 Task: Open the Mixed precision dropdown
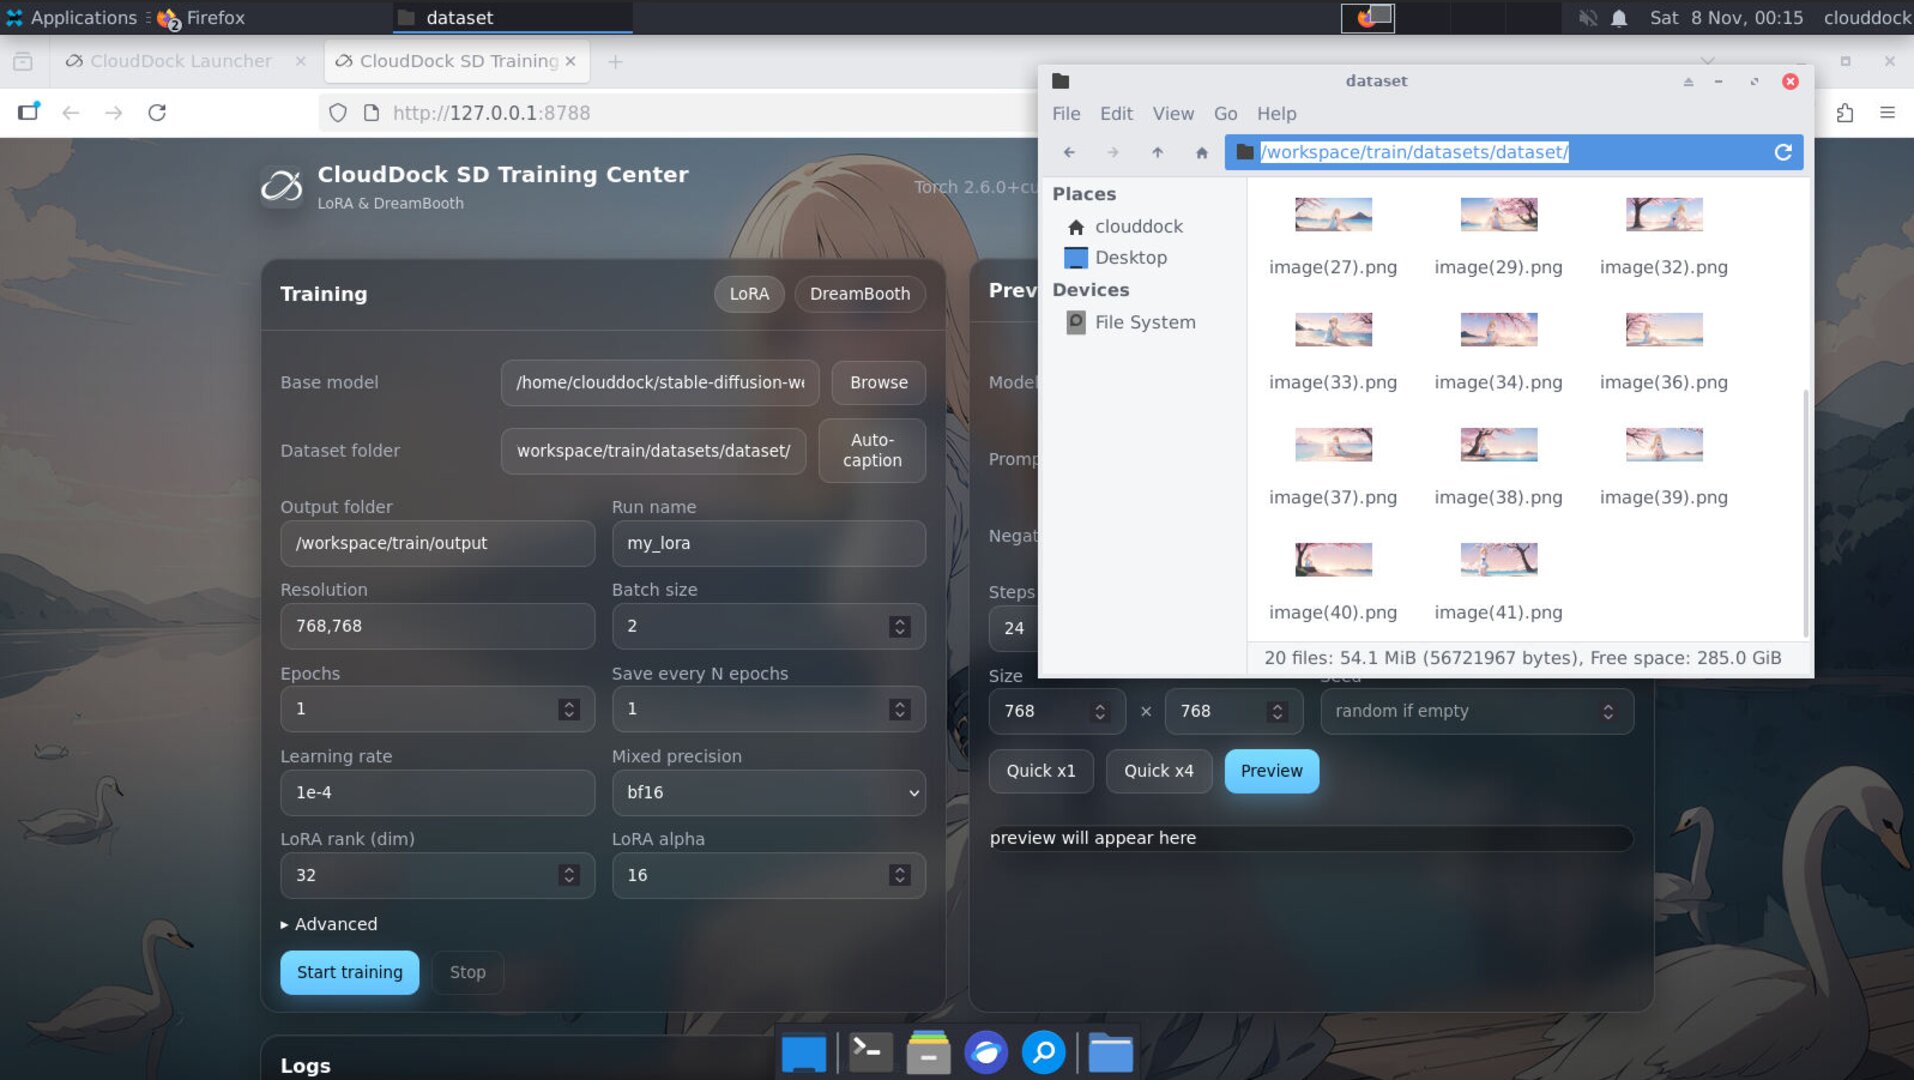click(768, 792)
